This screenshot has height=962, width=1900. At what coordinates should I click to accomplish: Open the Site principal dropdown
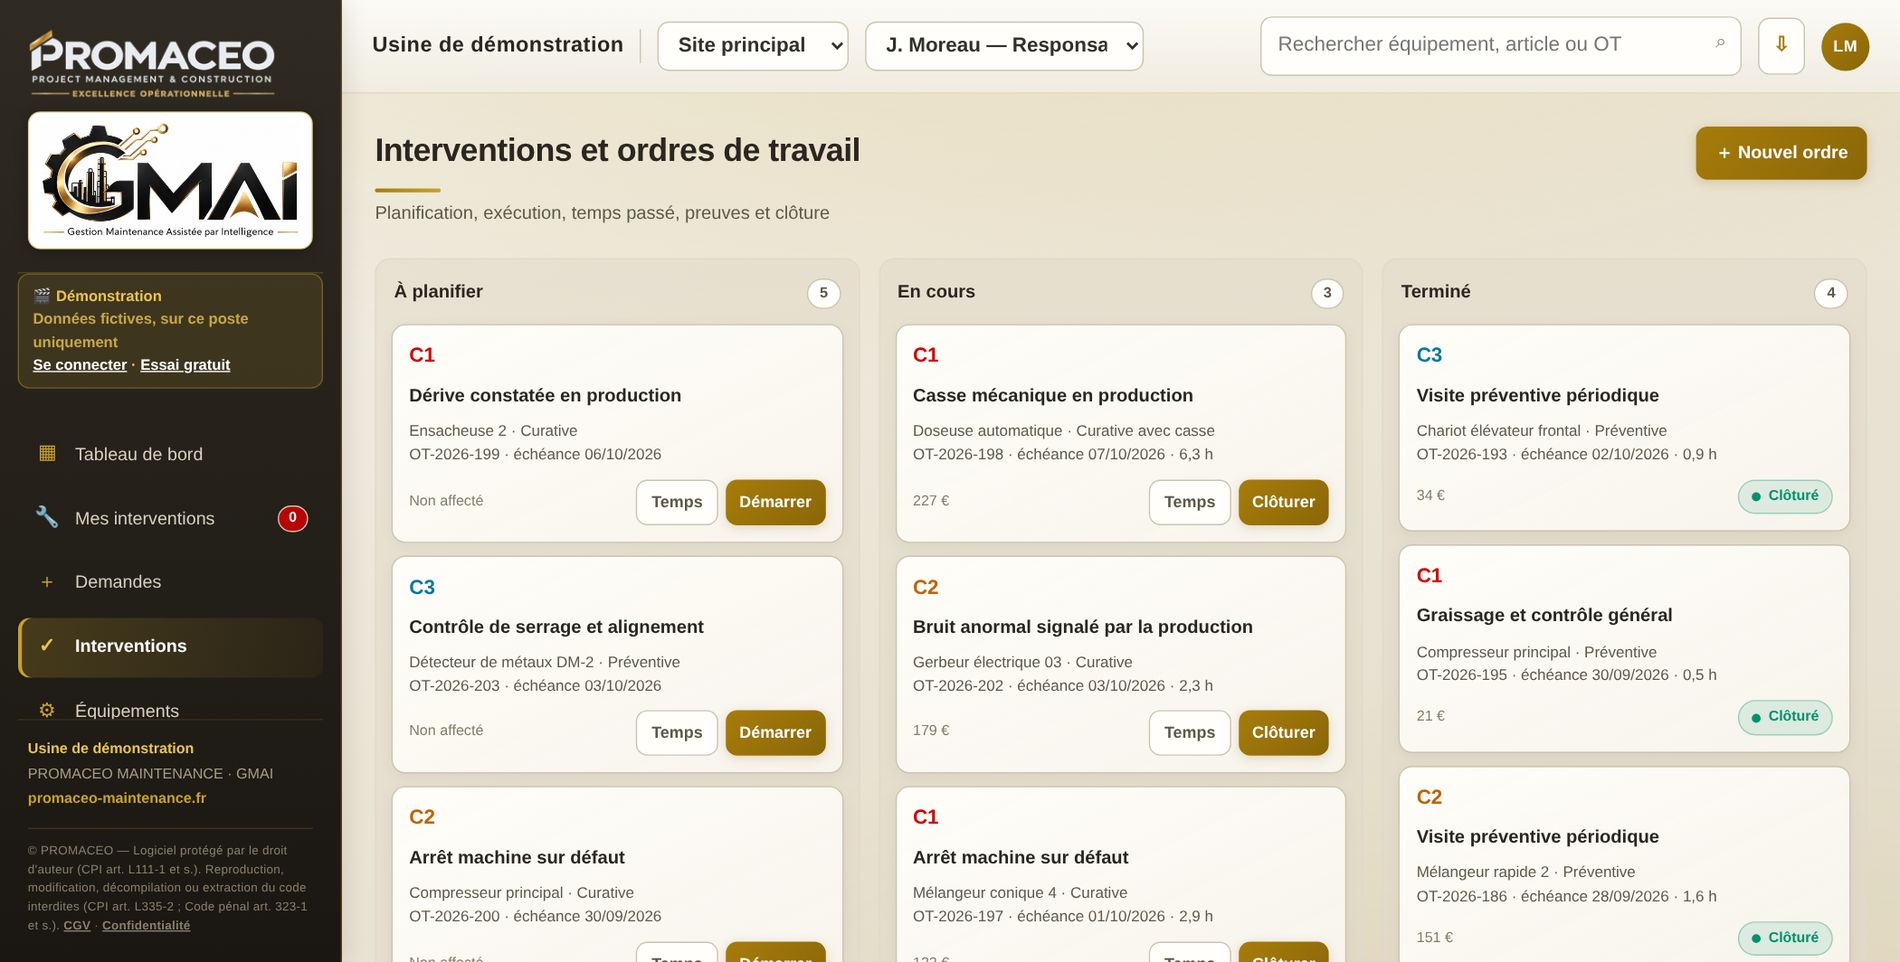click(753, 46)
